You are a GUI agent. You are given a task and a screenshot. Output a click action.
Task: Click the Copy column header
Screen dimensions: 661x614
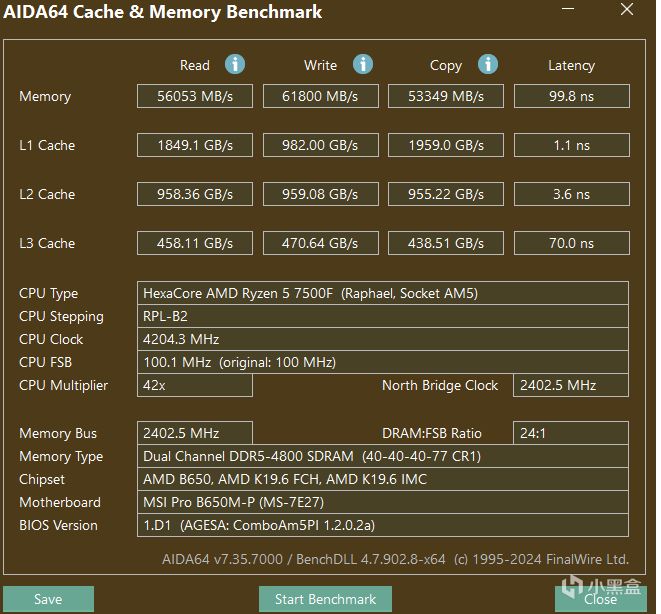446,66
